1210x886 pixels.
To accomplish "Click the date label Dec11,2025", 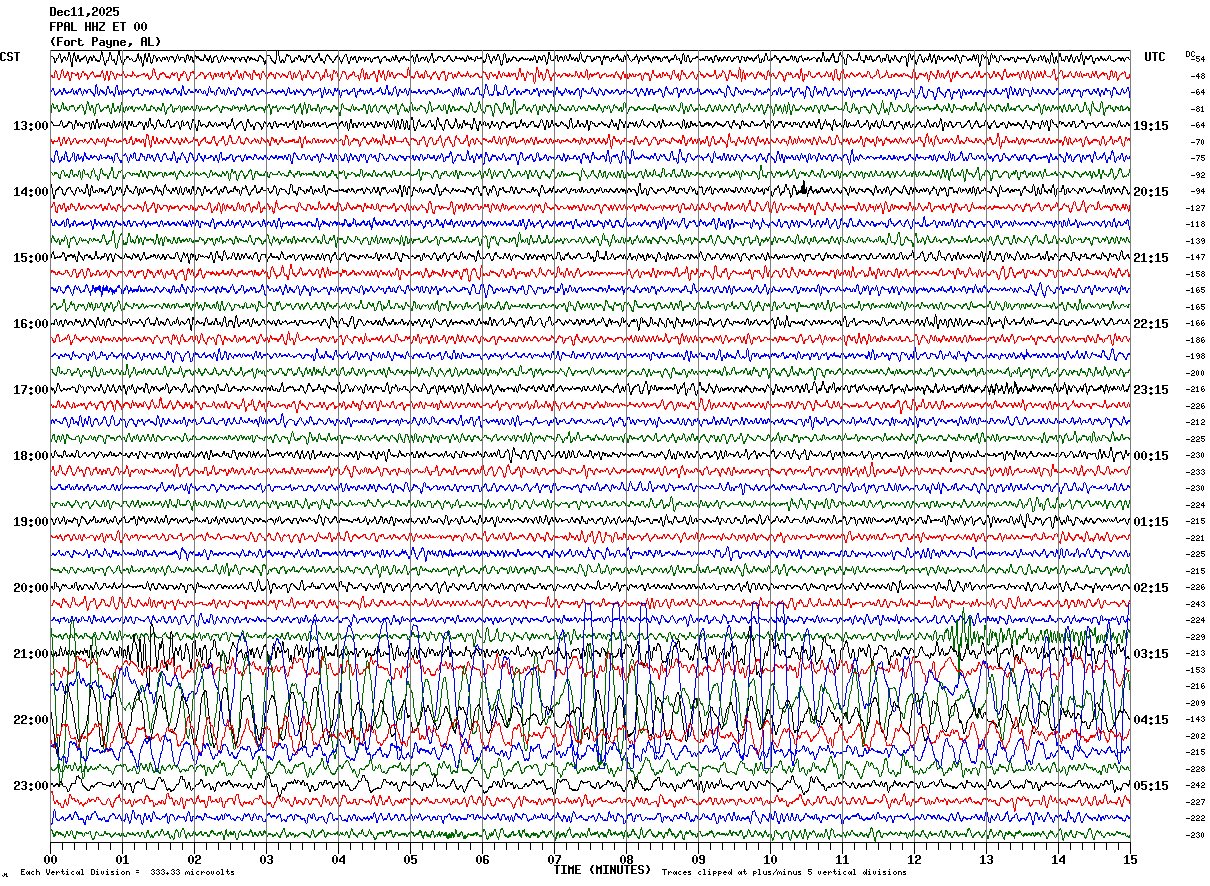I will point(84,12).
